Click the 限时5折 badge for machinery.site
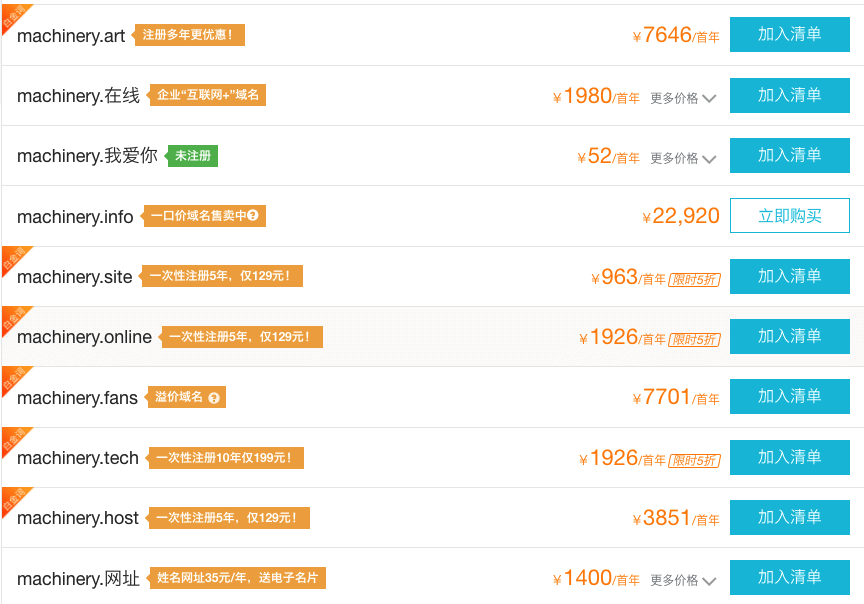The width and height of the screenshot is (864, 604). point(694,279)
